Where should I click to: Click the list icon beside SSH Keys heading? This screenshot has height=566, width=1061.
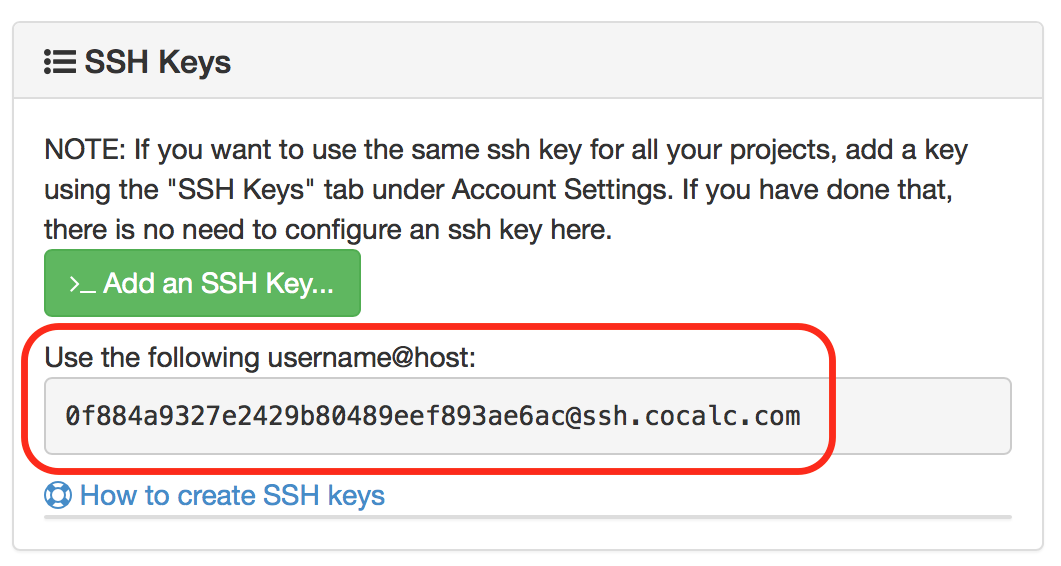pos(60,62)
